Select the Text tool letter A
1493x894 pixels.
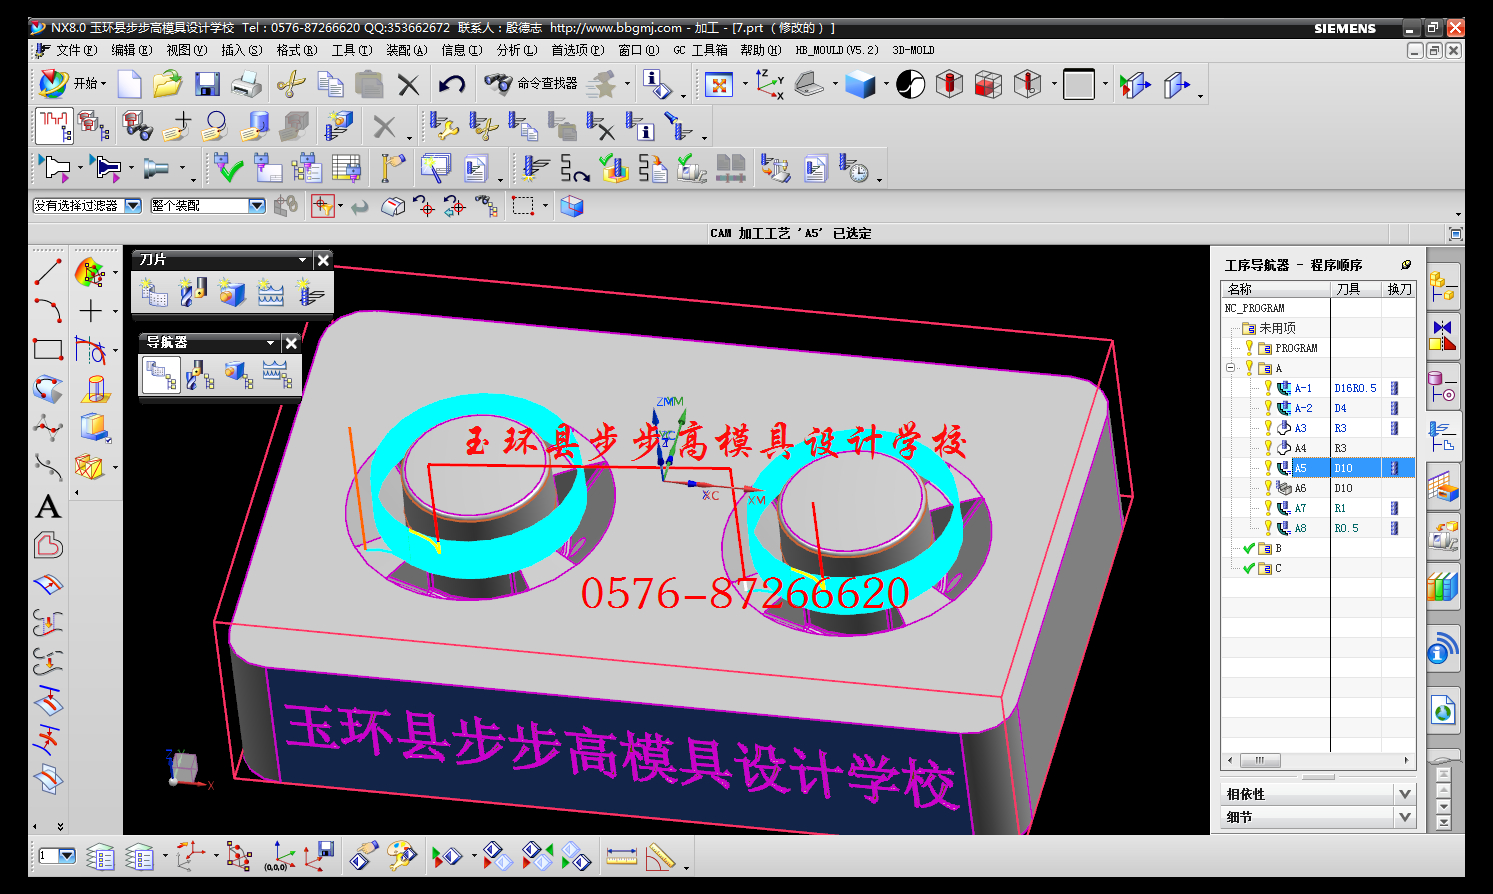[x=47, y=507]
